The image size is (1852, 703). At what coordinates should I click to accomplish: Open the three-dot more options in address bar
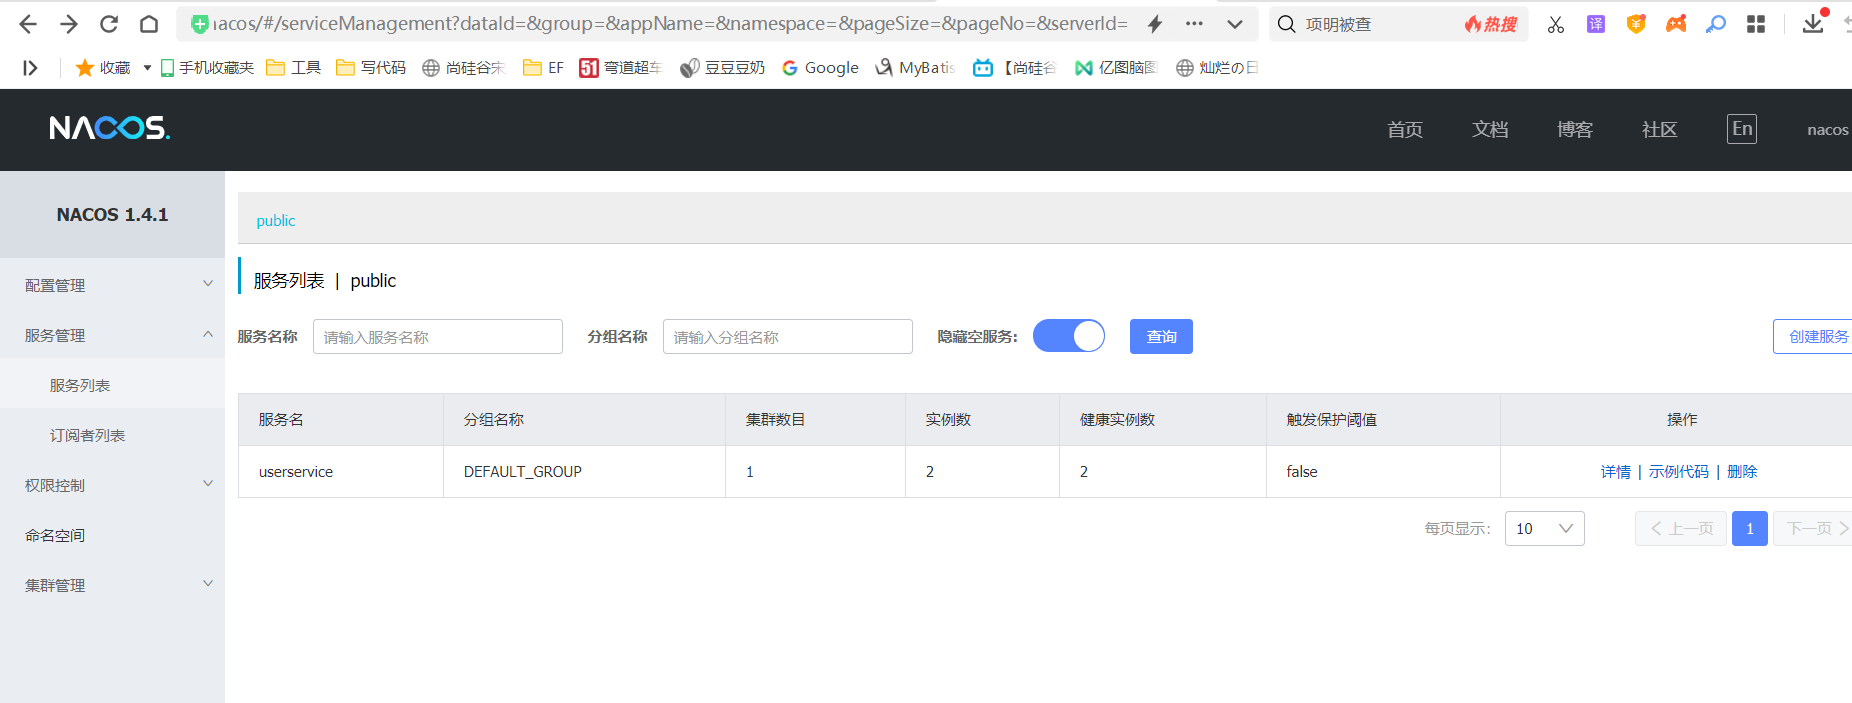[1194, 24]
